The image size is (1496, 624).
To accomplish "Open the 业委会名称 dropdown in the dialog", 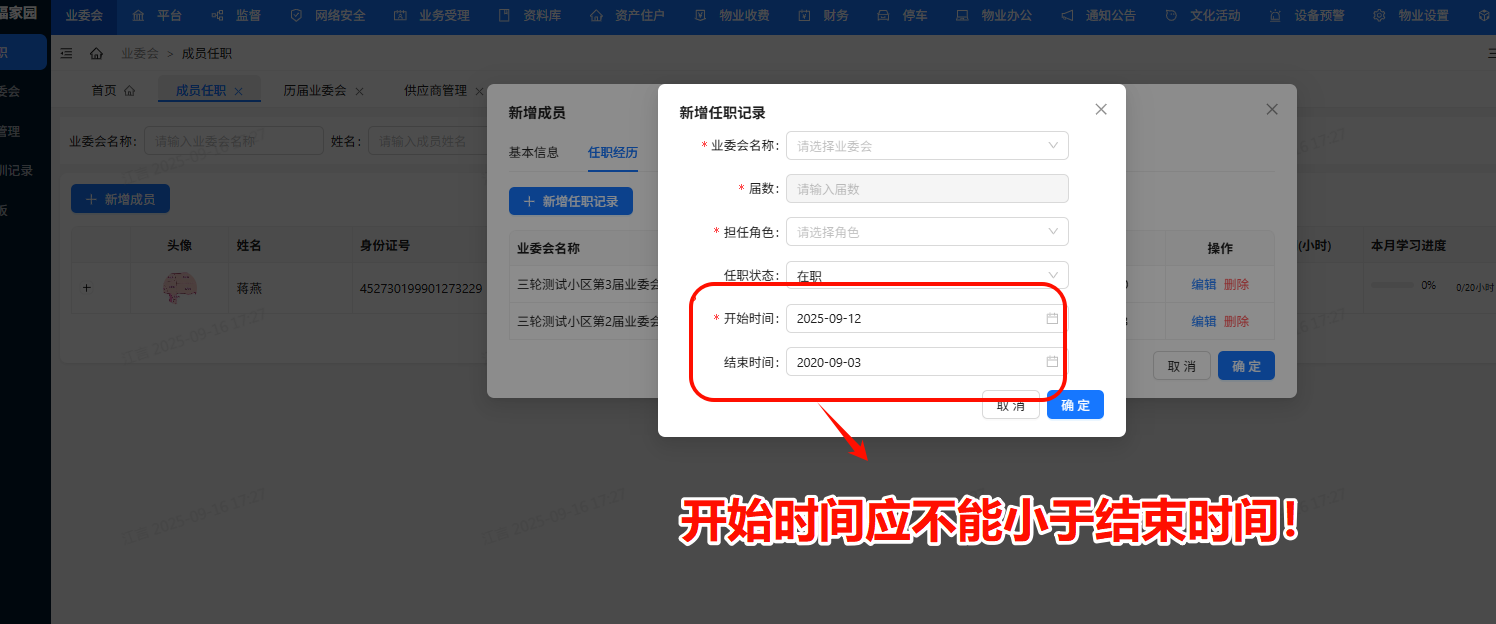I will pyautogui.click(x=926, y=145).
